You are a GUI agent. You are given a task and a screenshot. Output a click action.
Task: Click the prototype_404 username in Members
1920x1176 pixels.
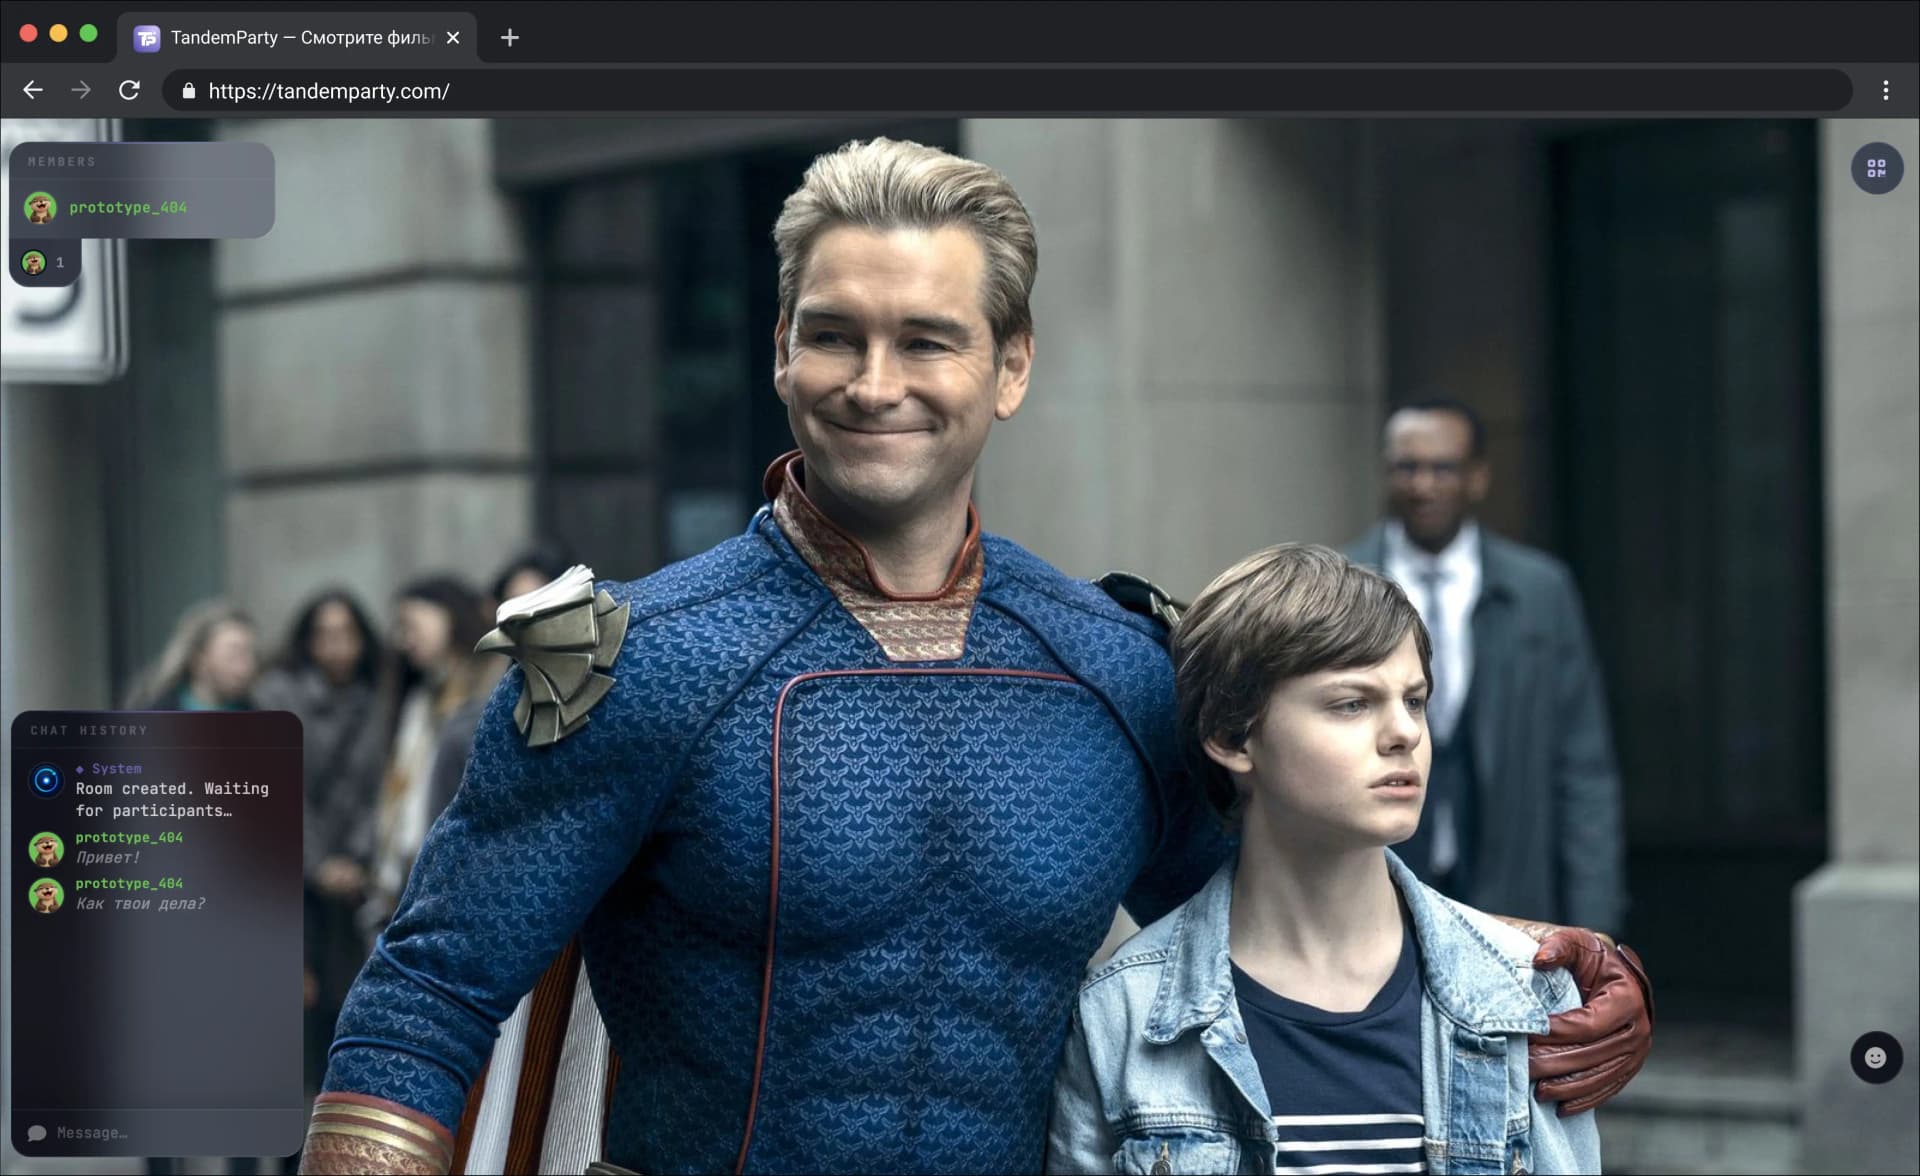point(128,207)
